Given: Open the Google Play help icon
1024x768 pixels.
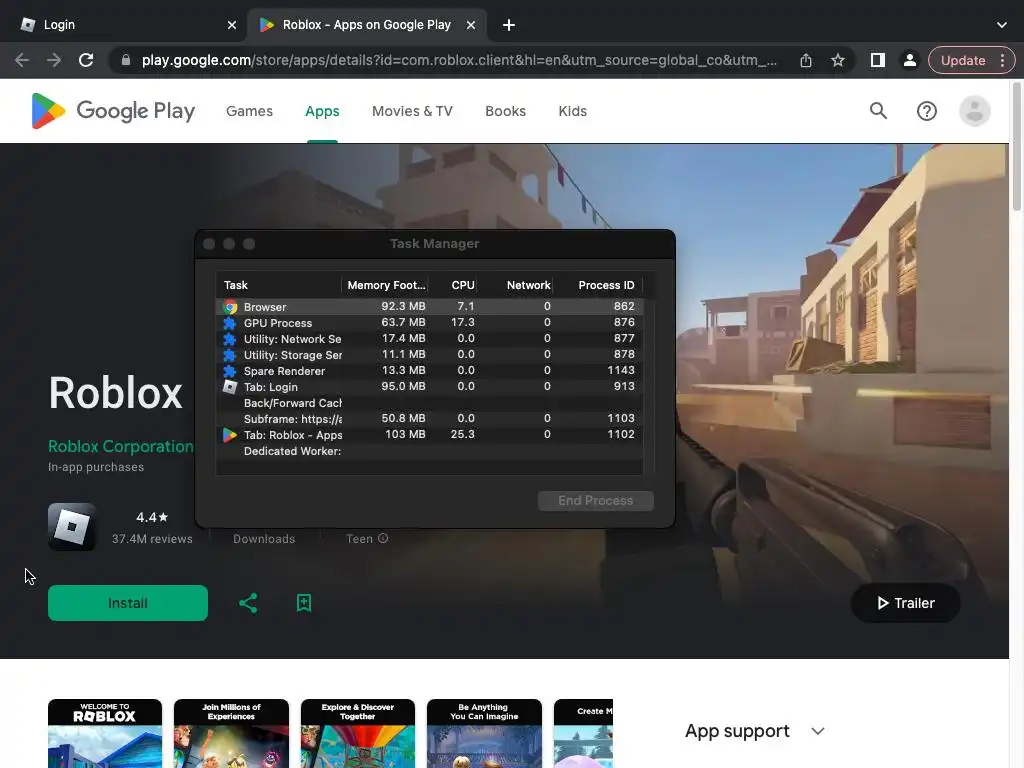Looking at the screenshot, I should (927, 111).
